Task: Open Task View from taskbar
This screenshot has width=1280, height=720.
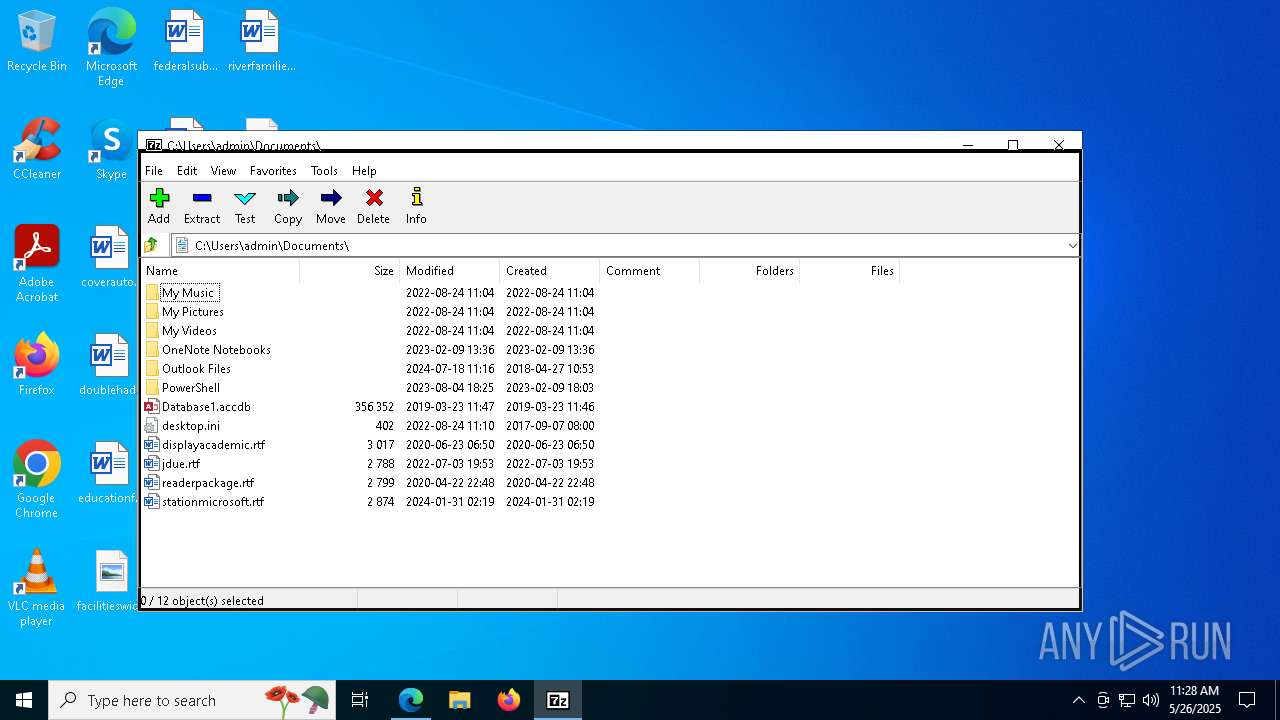Action: [x=360, y=700]
